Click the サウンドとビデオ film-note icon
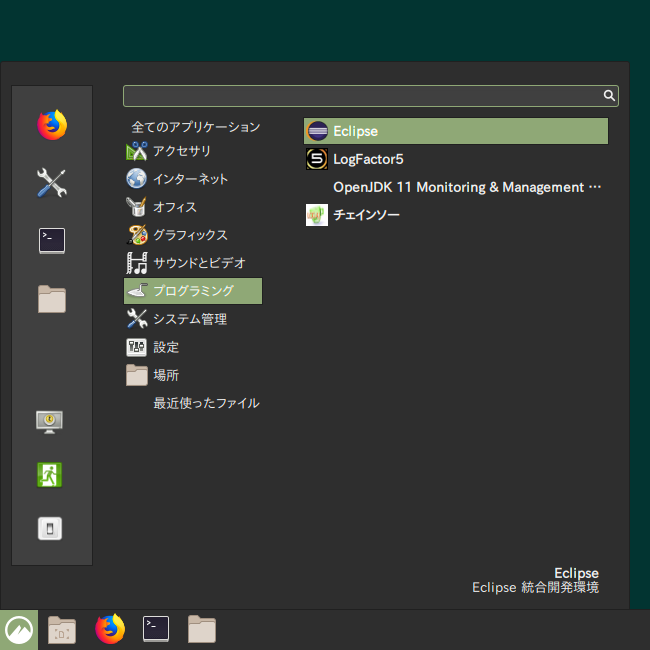 (x=137, y=263)
